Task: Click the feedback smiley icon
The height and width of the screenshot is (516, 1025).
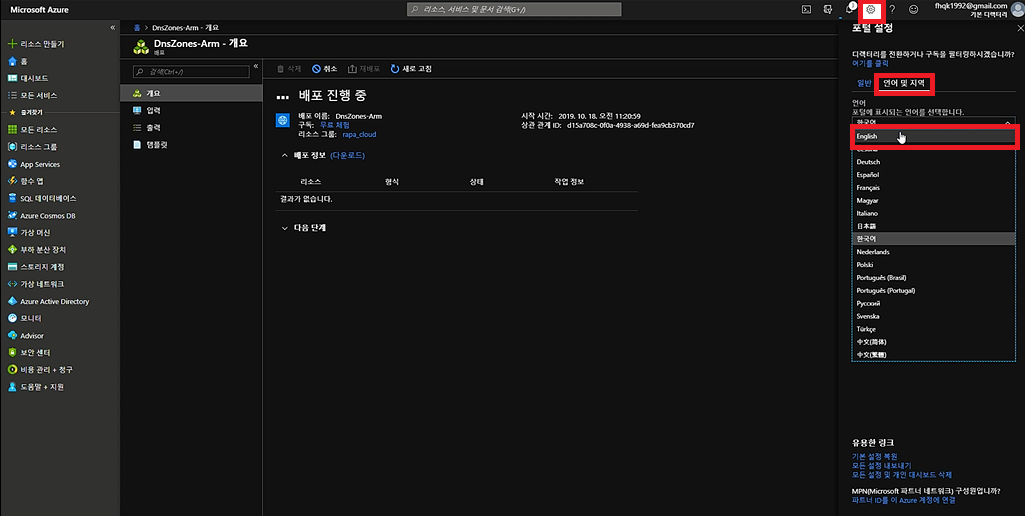Action: click(913, 9)
